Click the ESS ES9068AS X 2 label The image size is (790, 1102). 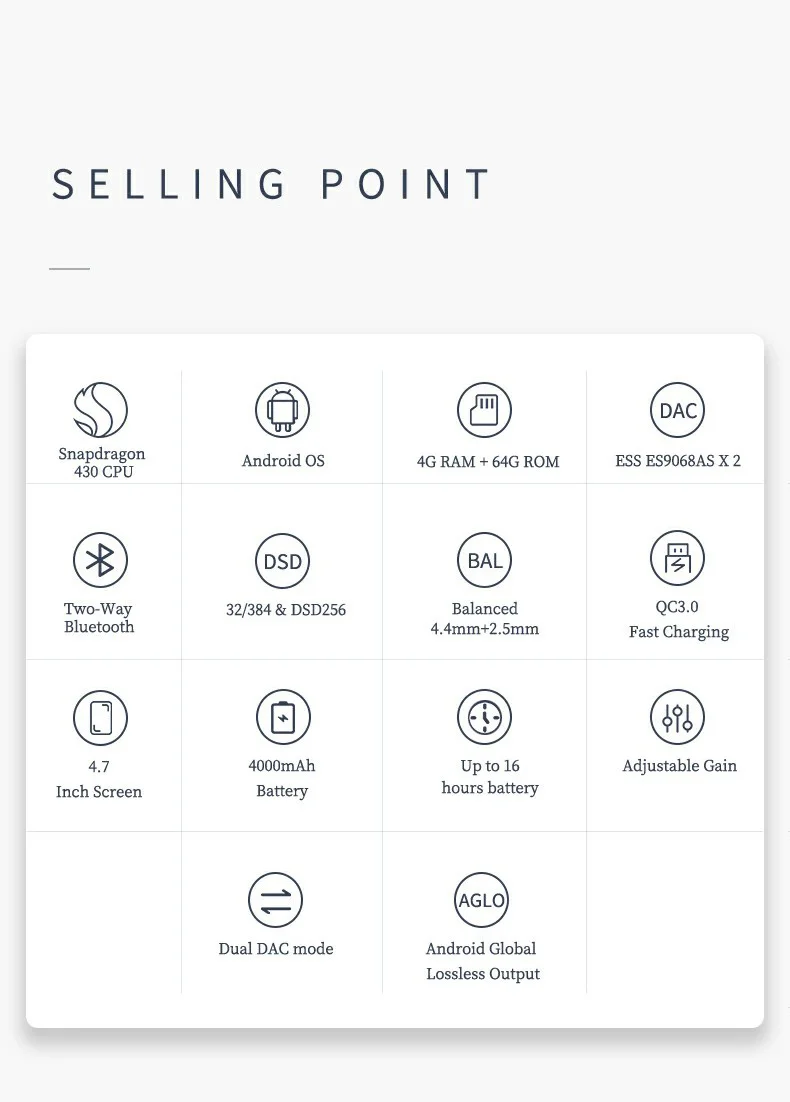(678, 461)
